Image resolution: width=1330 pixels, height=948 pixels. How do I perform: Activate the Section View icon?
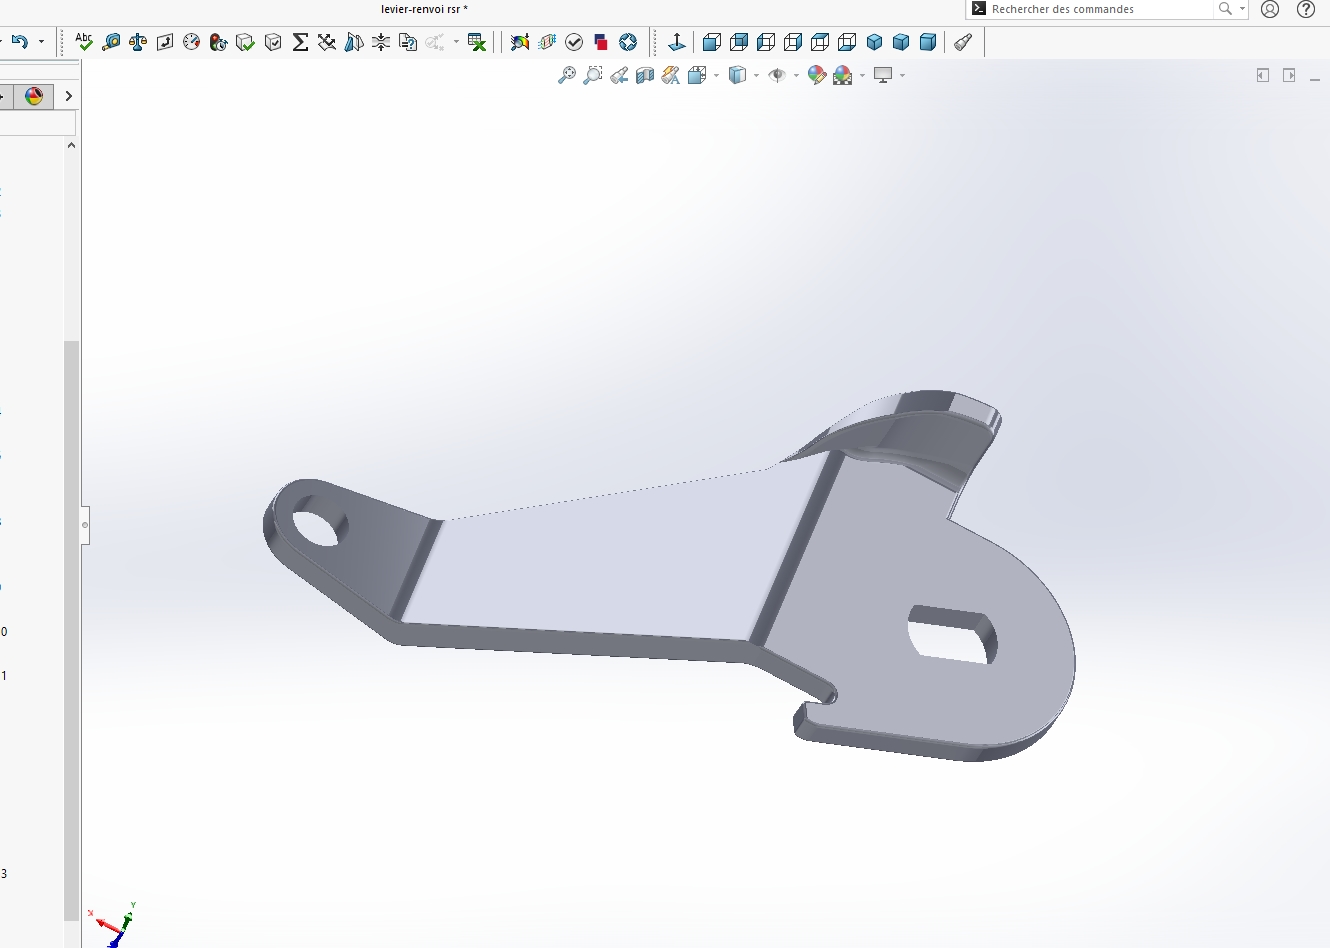pyautogui.click(x=645, y=75)
